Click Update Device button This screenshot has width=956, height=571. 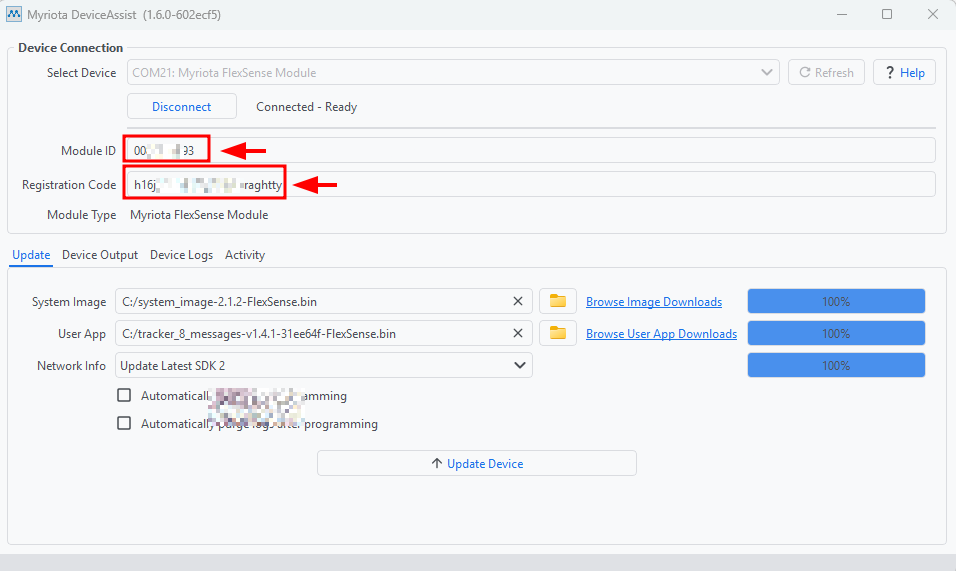(x=477, y=463)
